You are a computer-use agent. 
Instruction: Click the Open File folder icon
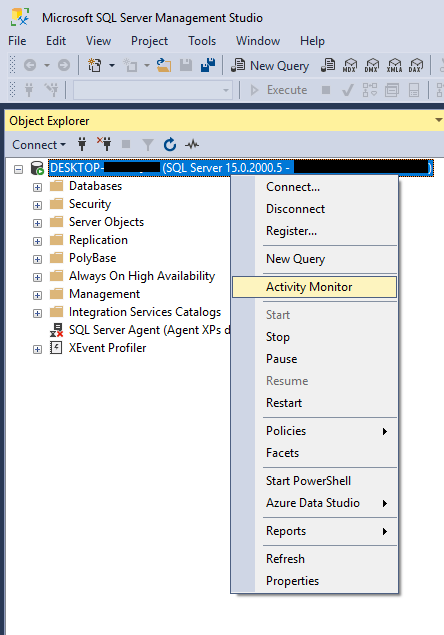pos(164,65)
